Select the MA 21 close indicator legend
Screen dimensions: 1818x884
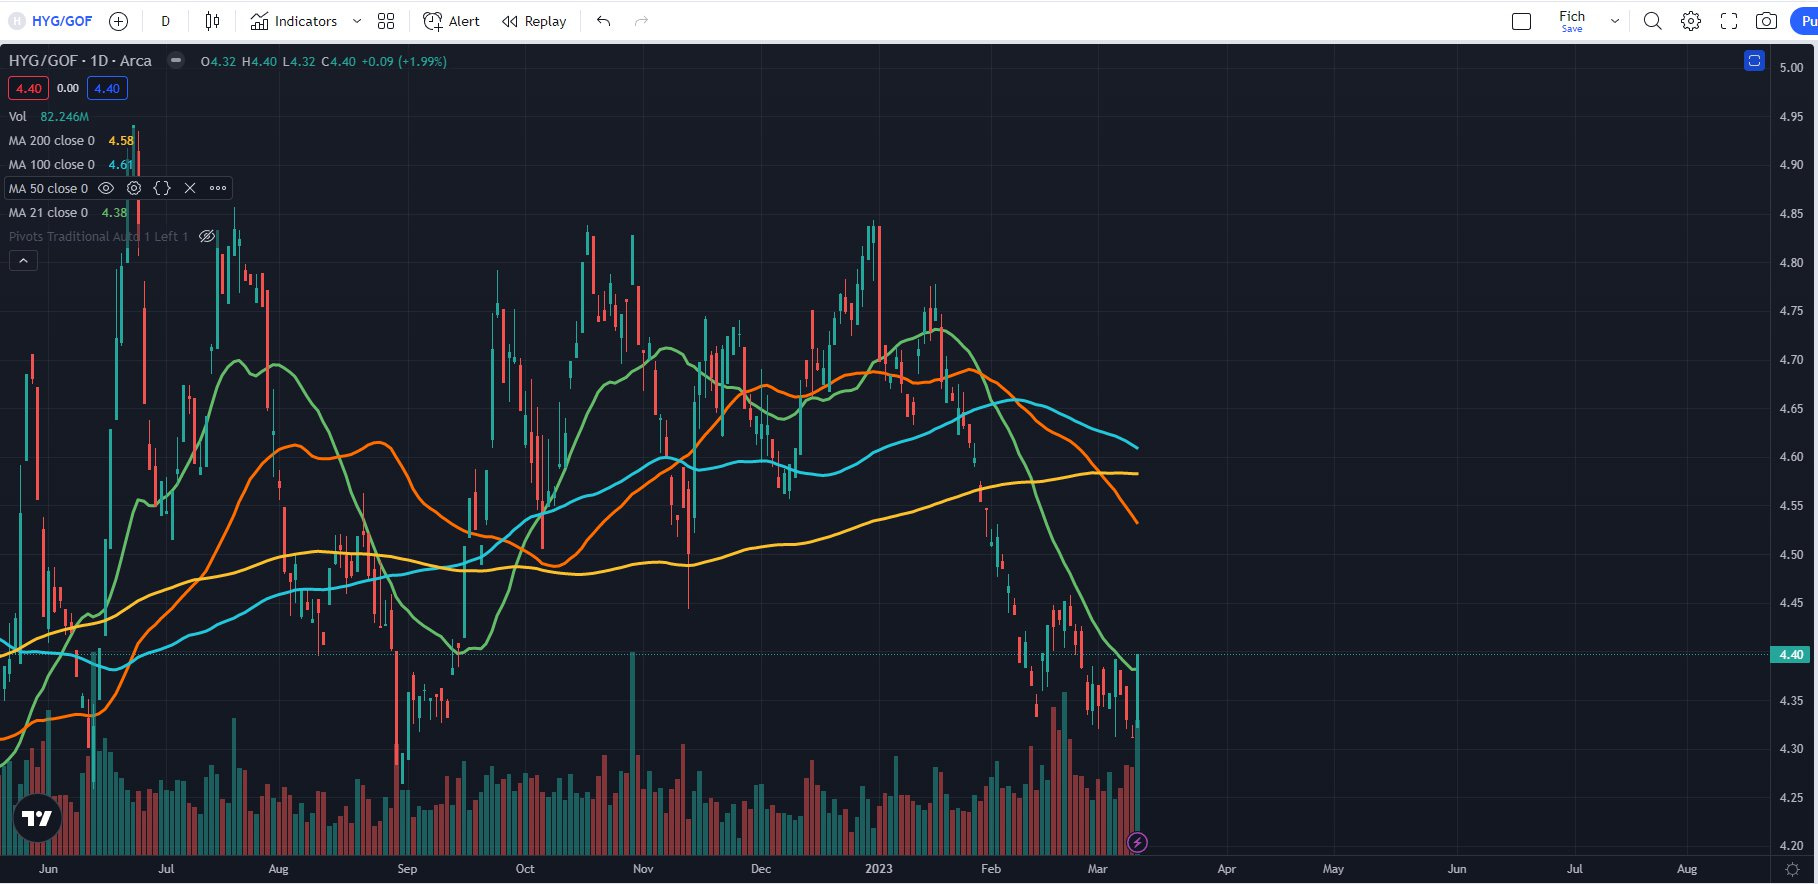click(48, 213)
